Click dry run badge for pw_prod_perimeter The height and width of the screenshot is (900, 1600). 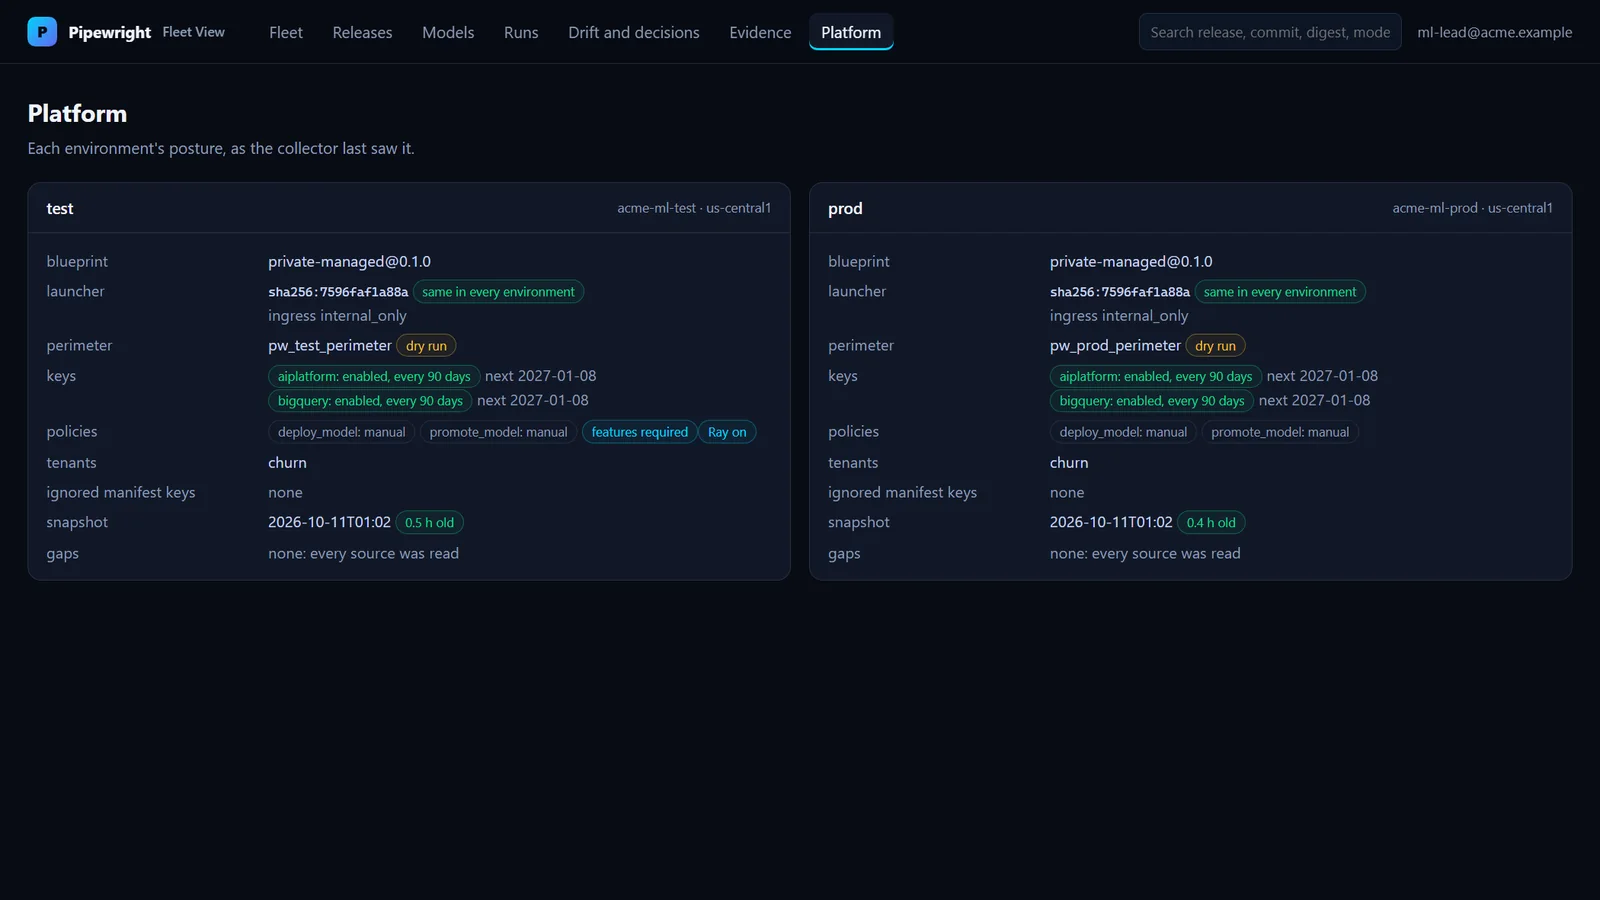click(1215, 346)
